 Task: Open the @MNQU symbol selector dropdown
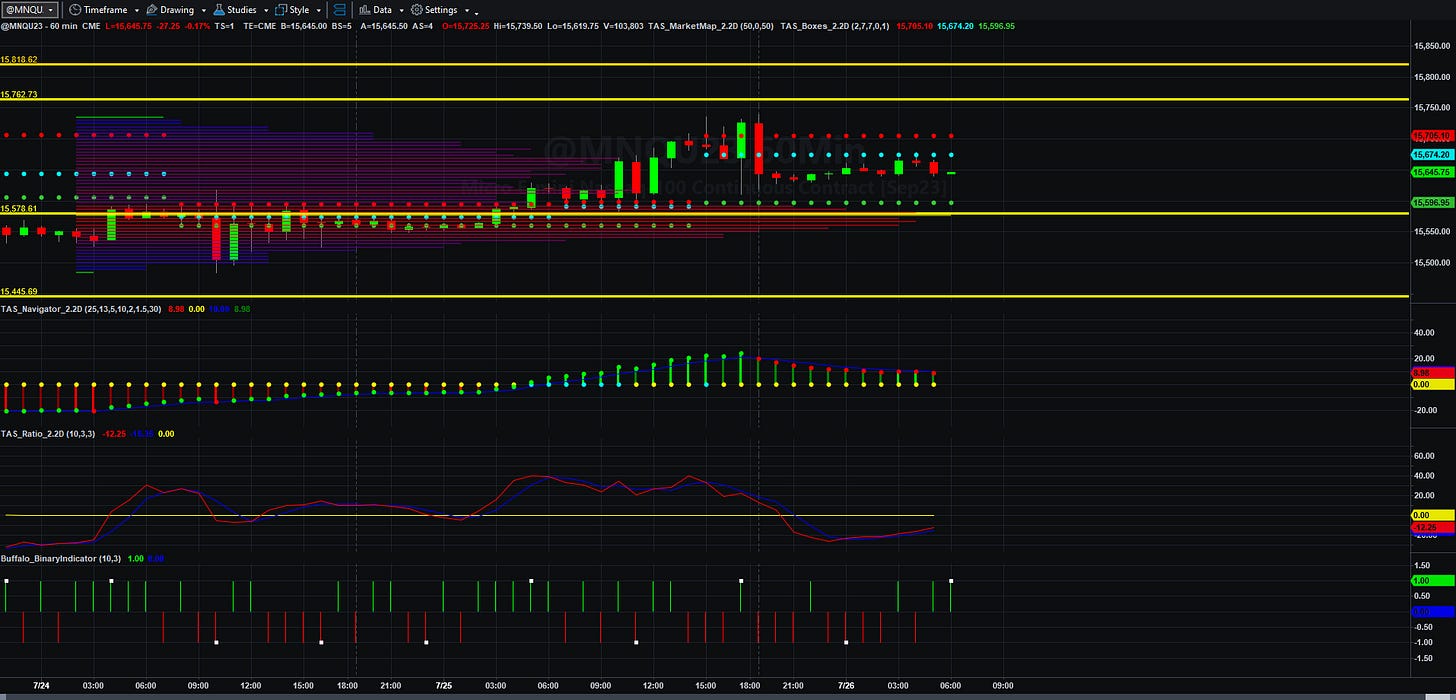(31, 9)
